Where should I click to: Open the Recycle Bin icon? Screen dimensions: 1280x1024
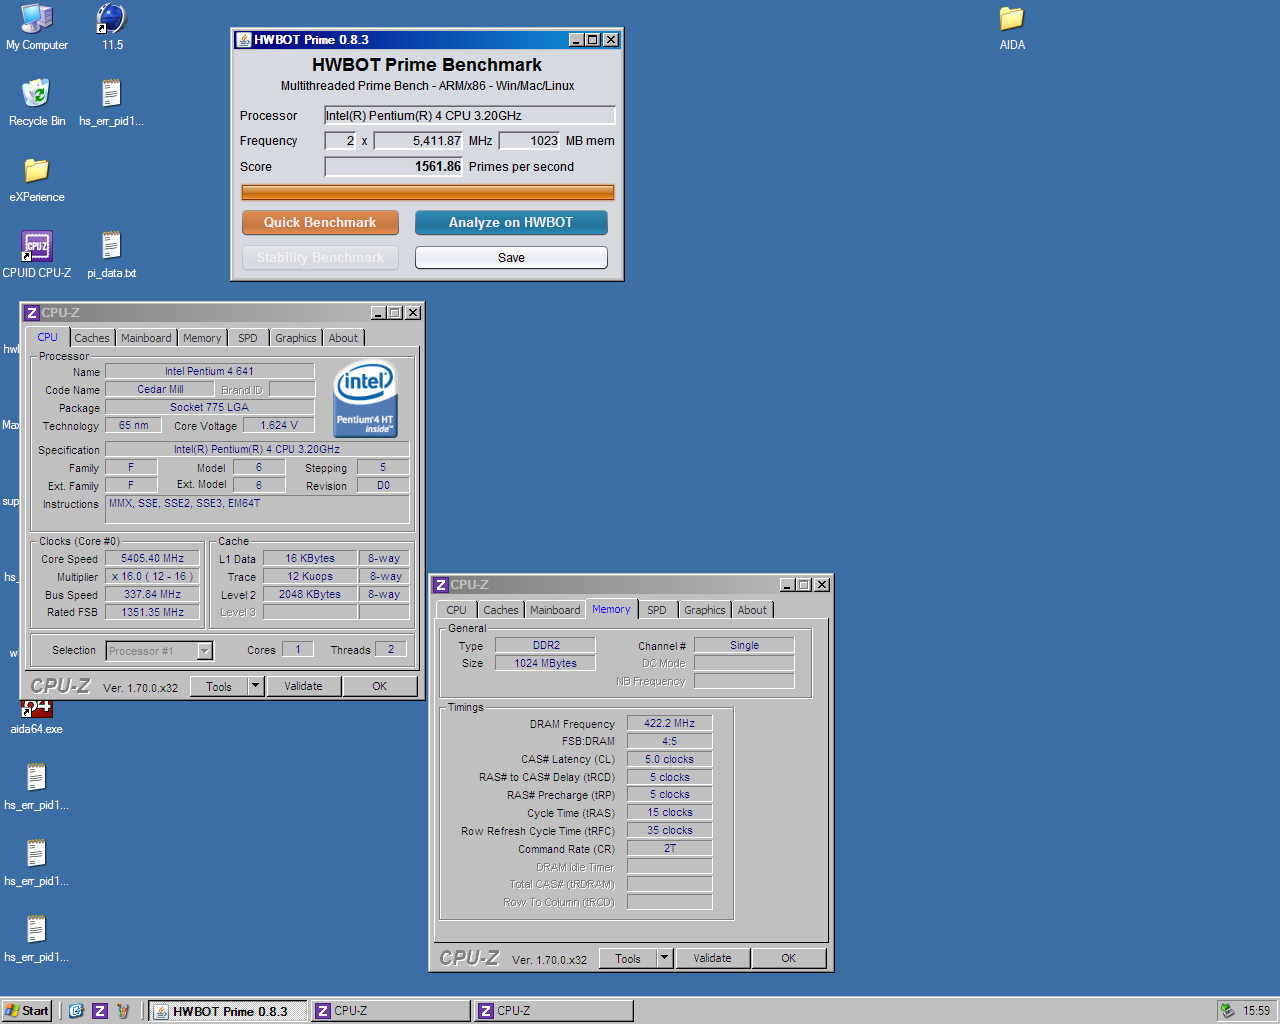click(37, 103)
